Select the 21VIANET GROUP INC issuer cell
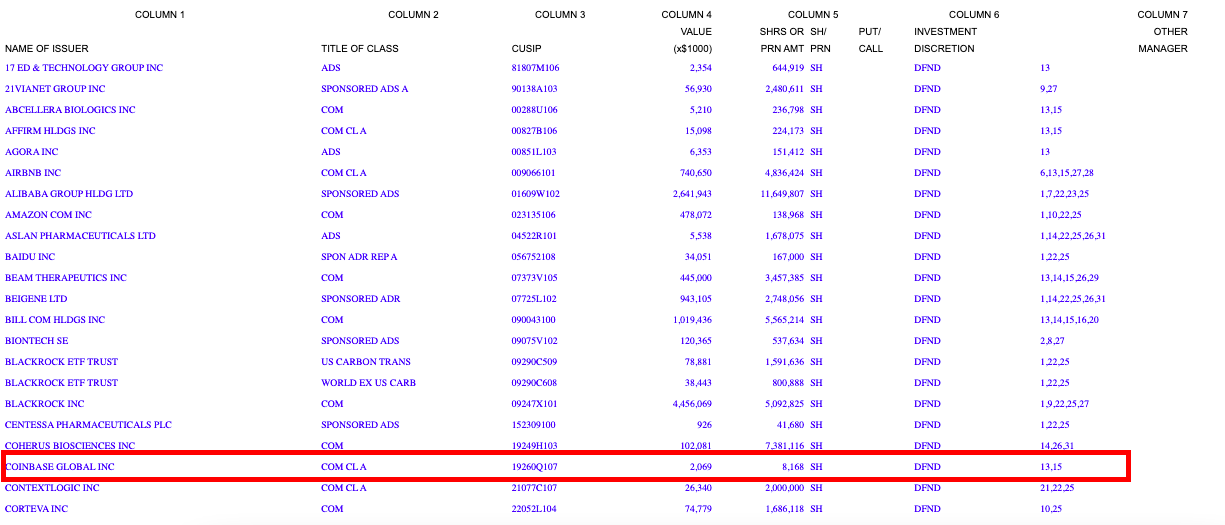The image size is (1225, 525). click(x=55, y=89)
